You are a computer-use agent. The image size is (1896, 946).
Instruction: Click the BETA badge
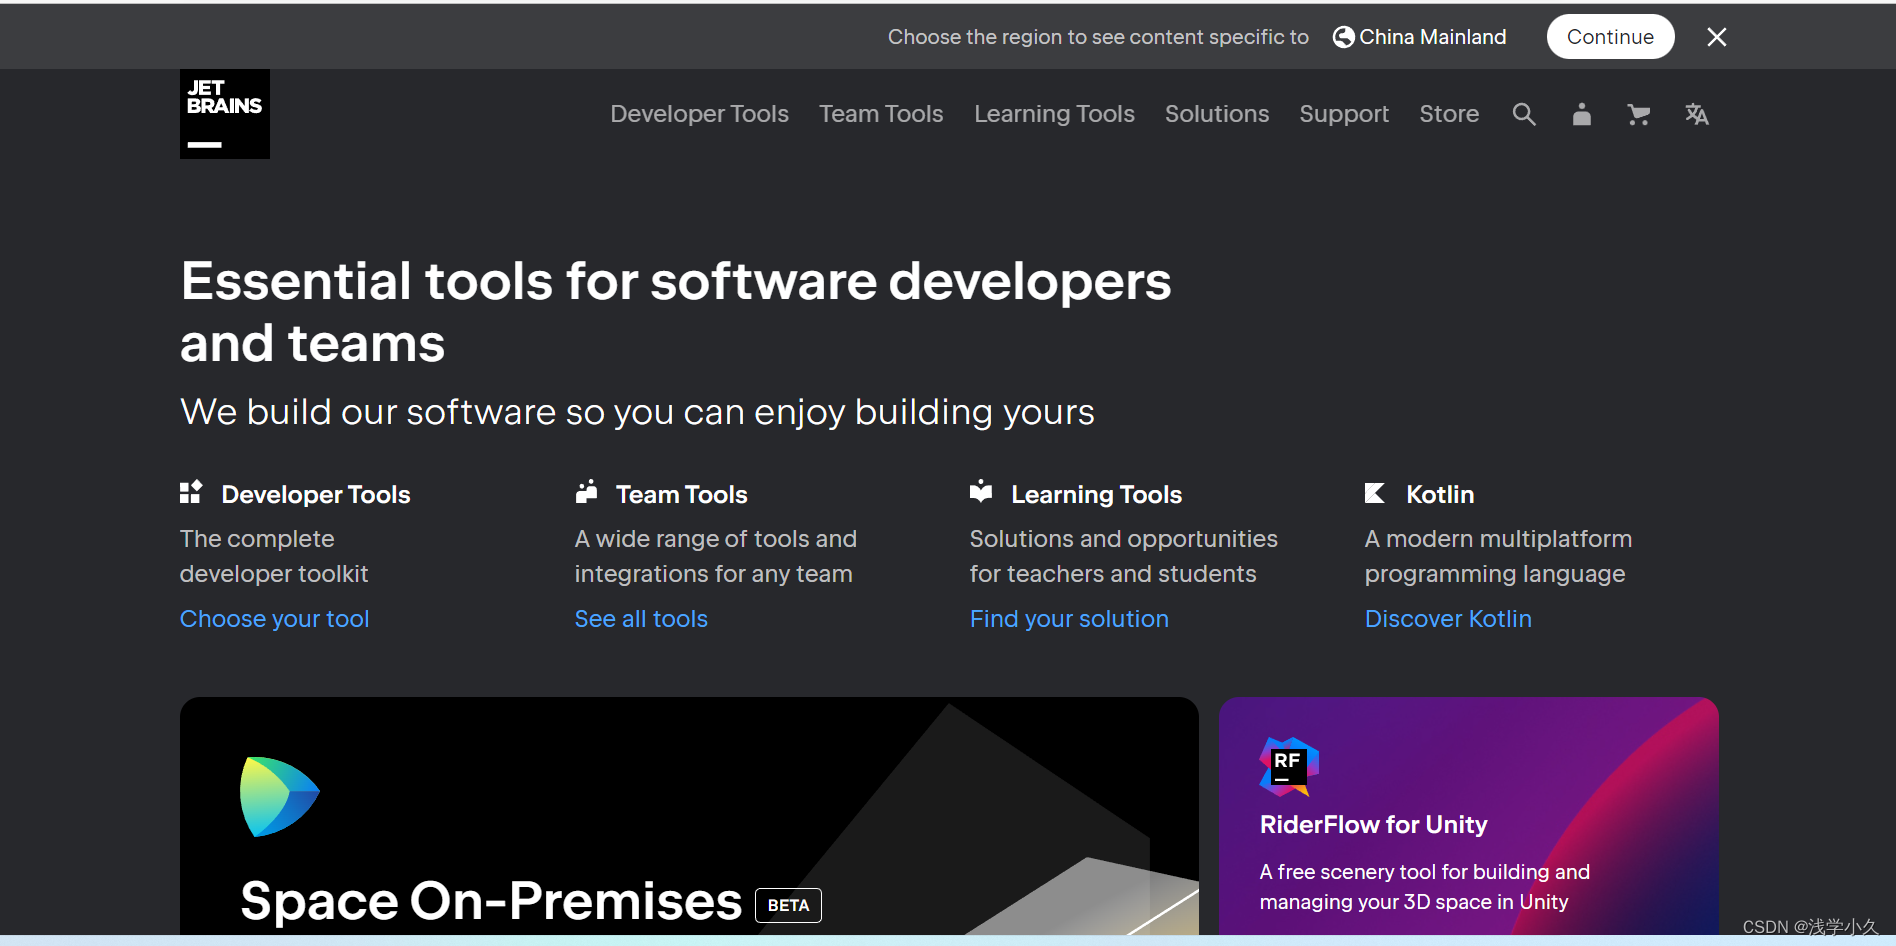(788, 905)
